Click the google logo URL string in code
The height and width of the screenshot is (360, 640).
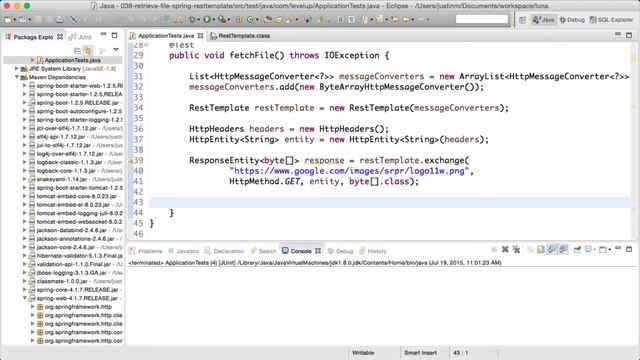(x=349, y=171)
